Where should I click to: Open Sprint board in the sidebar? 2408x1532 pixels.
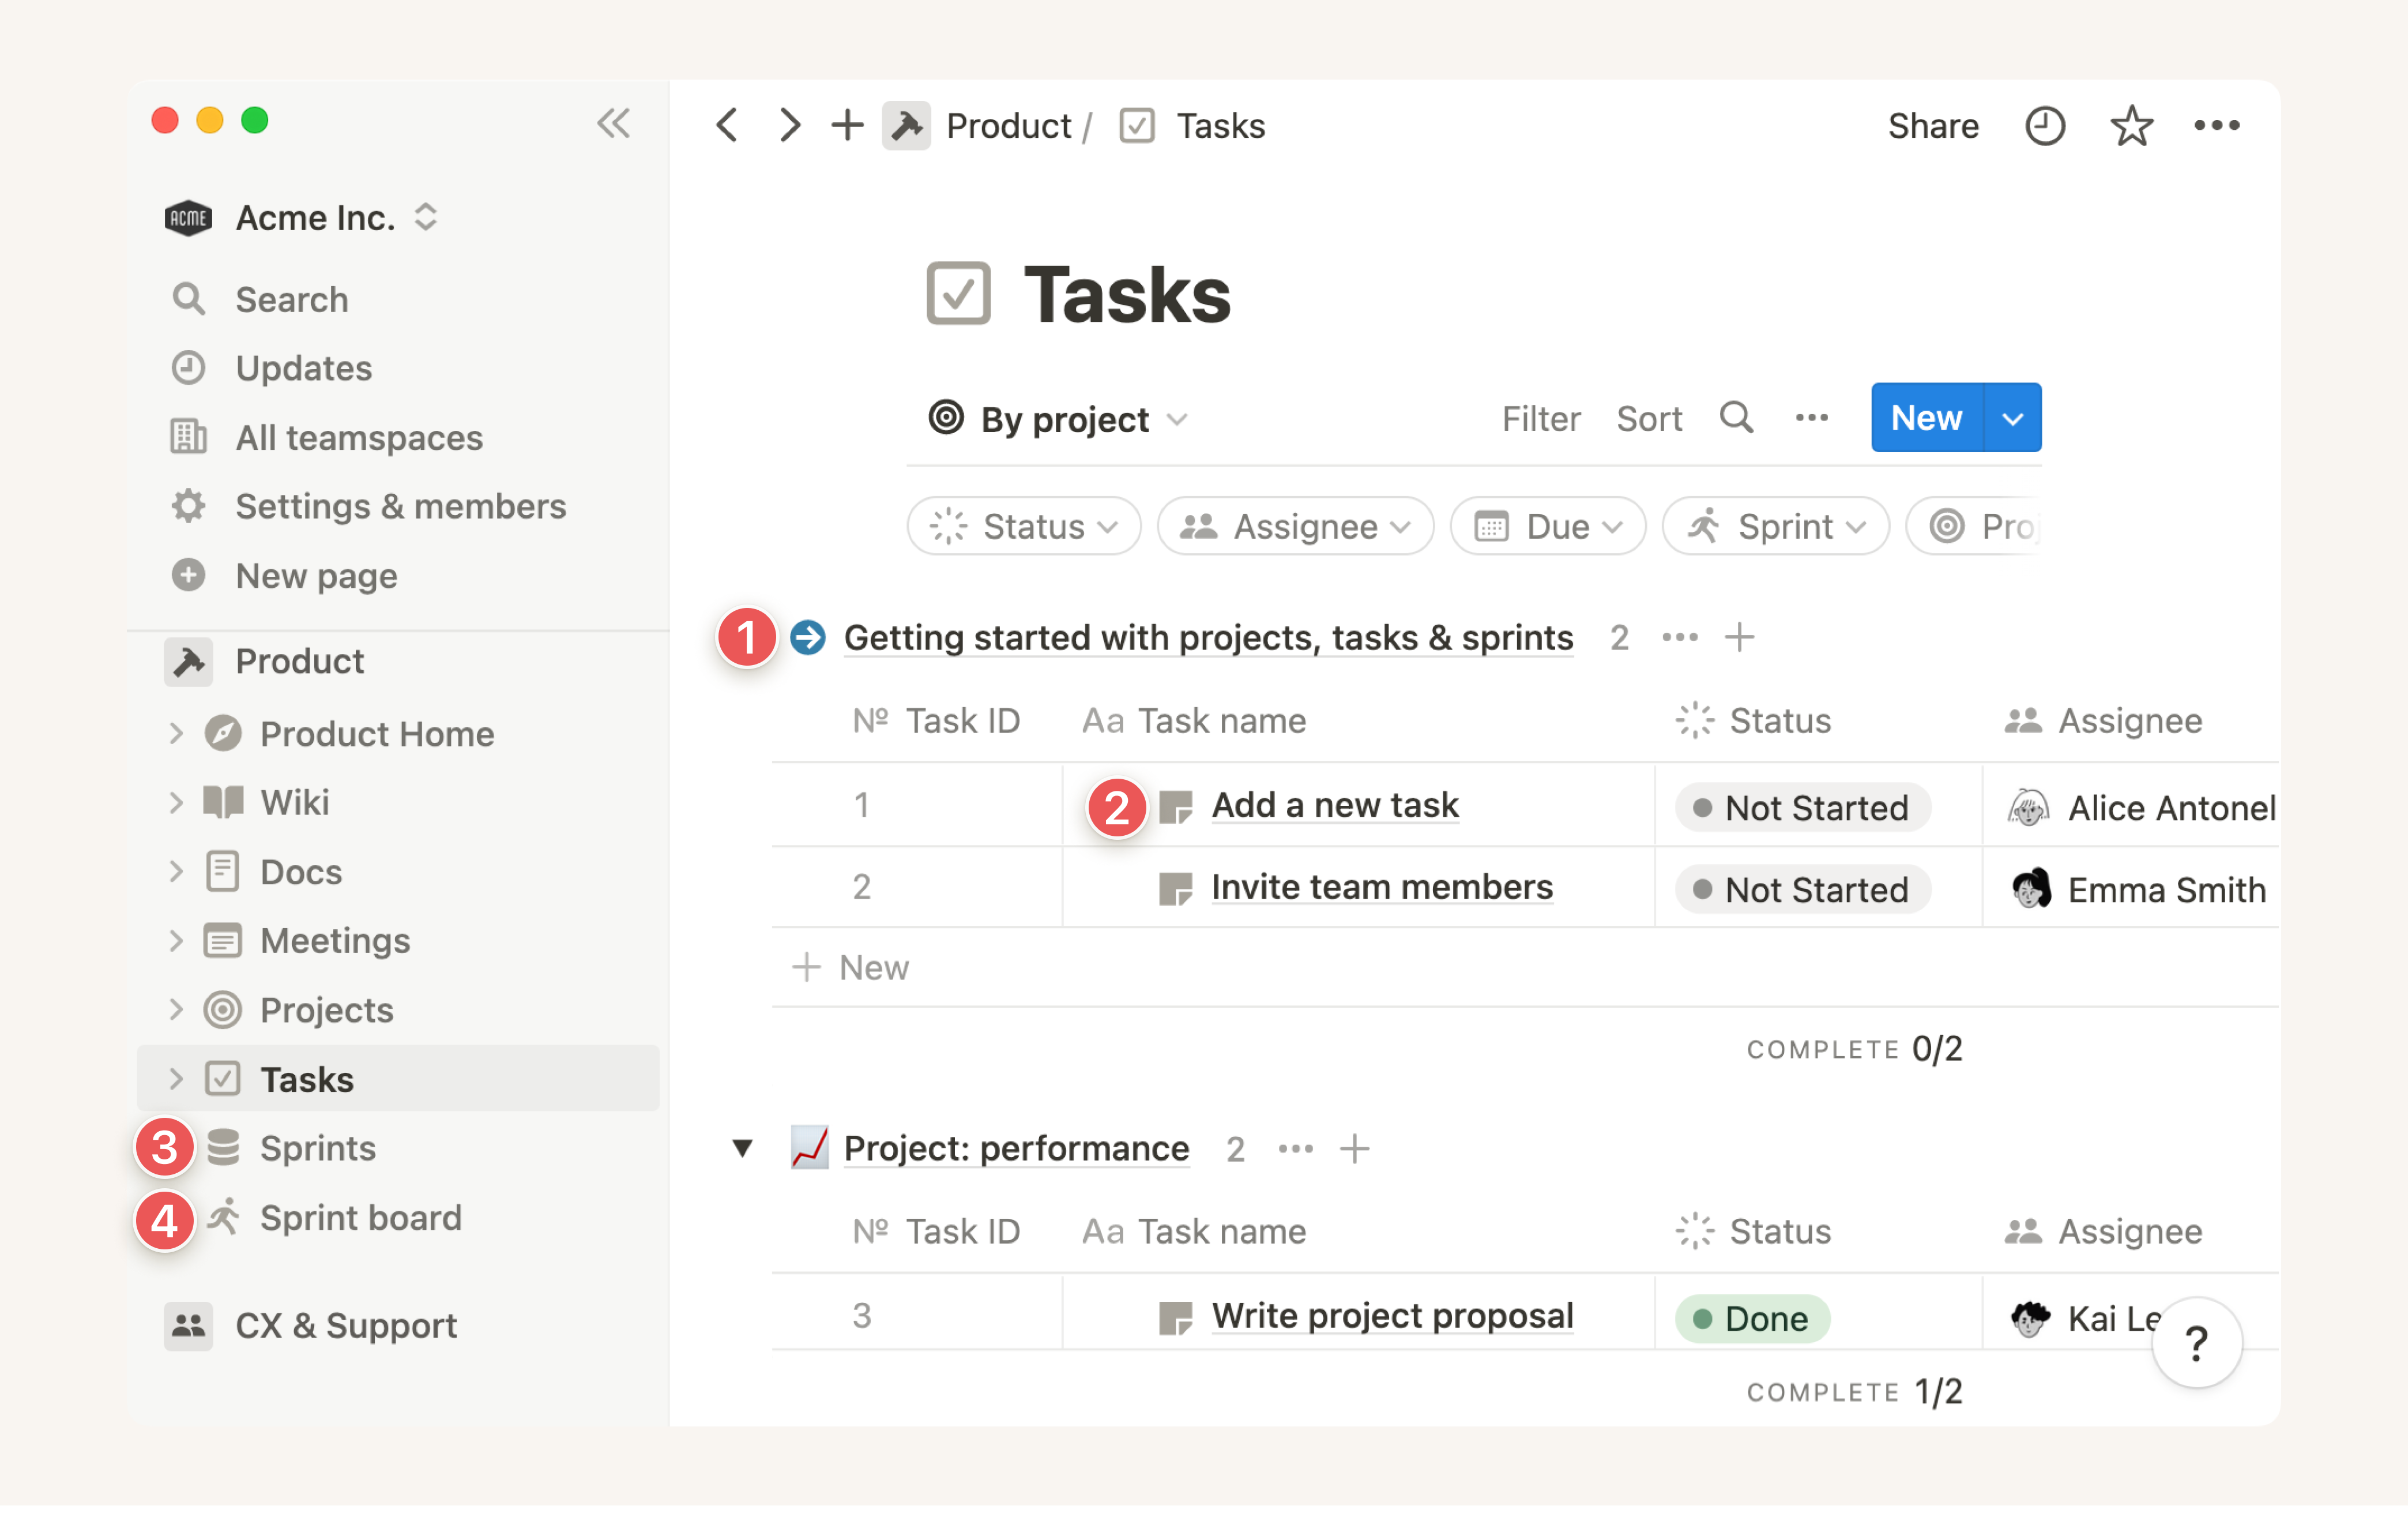(360, 1218)
